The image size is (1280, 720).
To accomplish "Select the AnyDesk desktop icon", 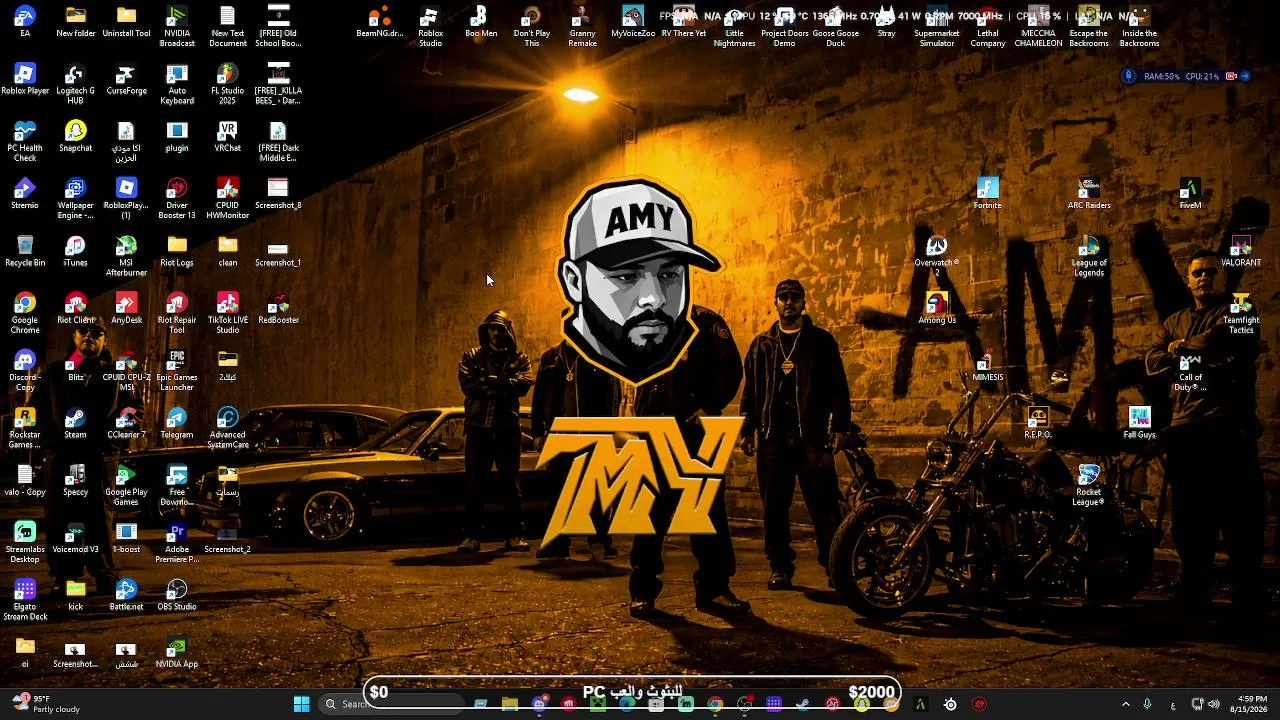I will pyautogui.click(x=126, y=308).
